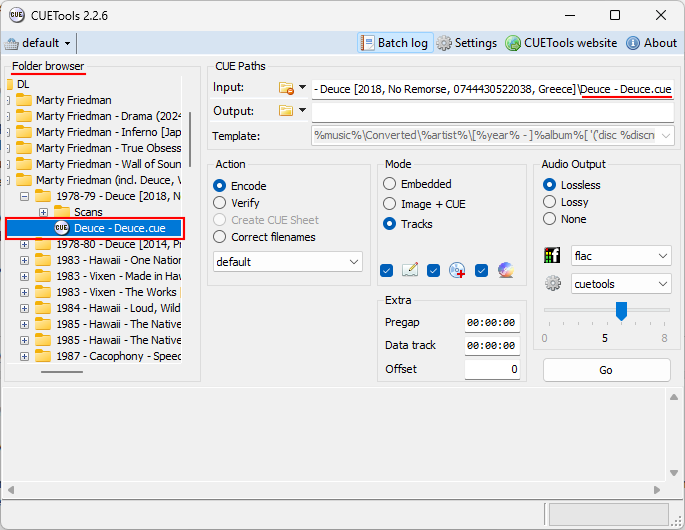Click the folder browser vertical scrollbar
The height and width of the screenshot is (530, 685).
(x=190, y=139)
